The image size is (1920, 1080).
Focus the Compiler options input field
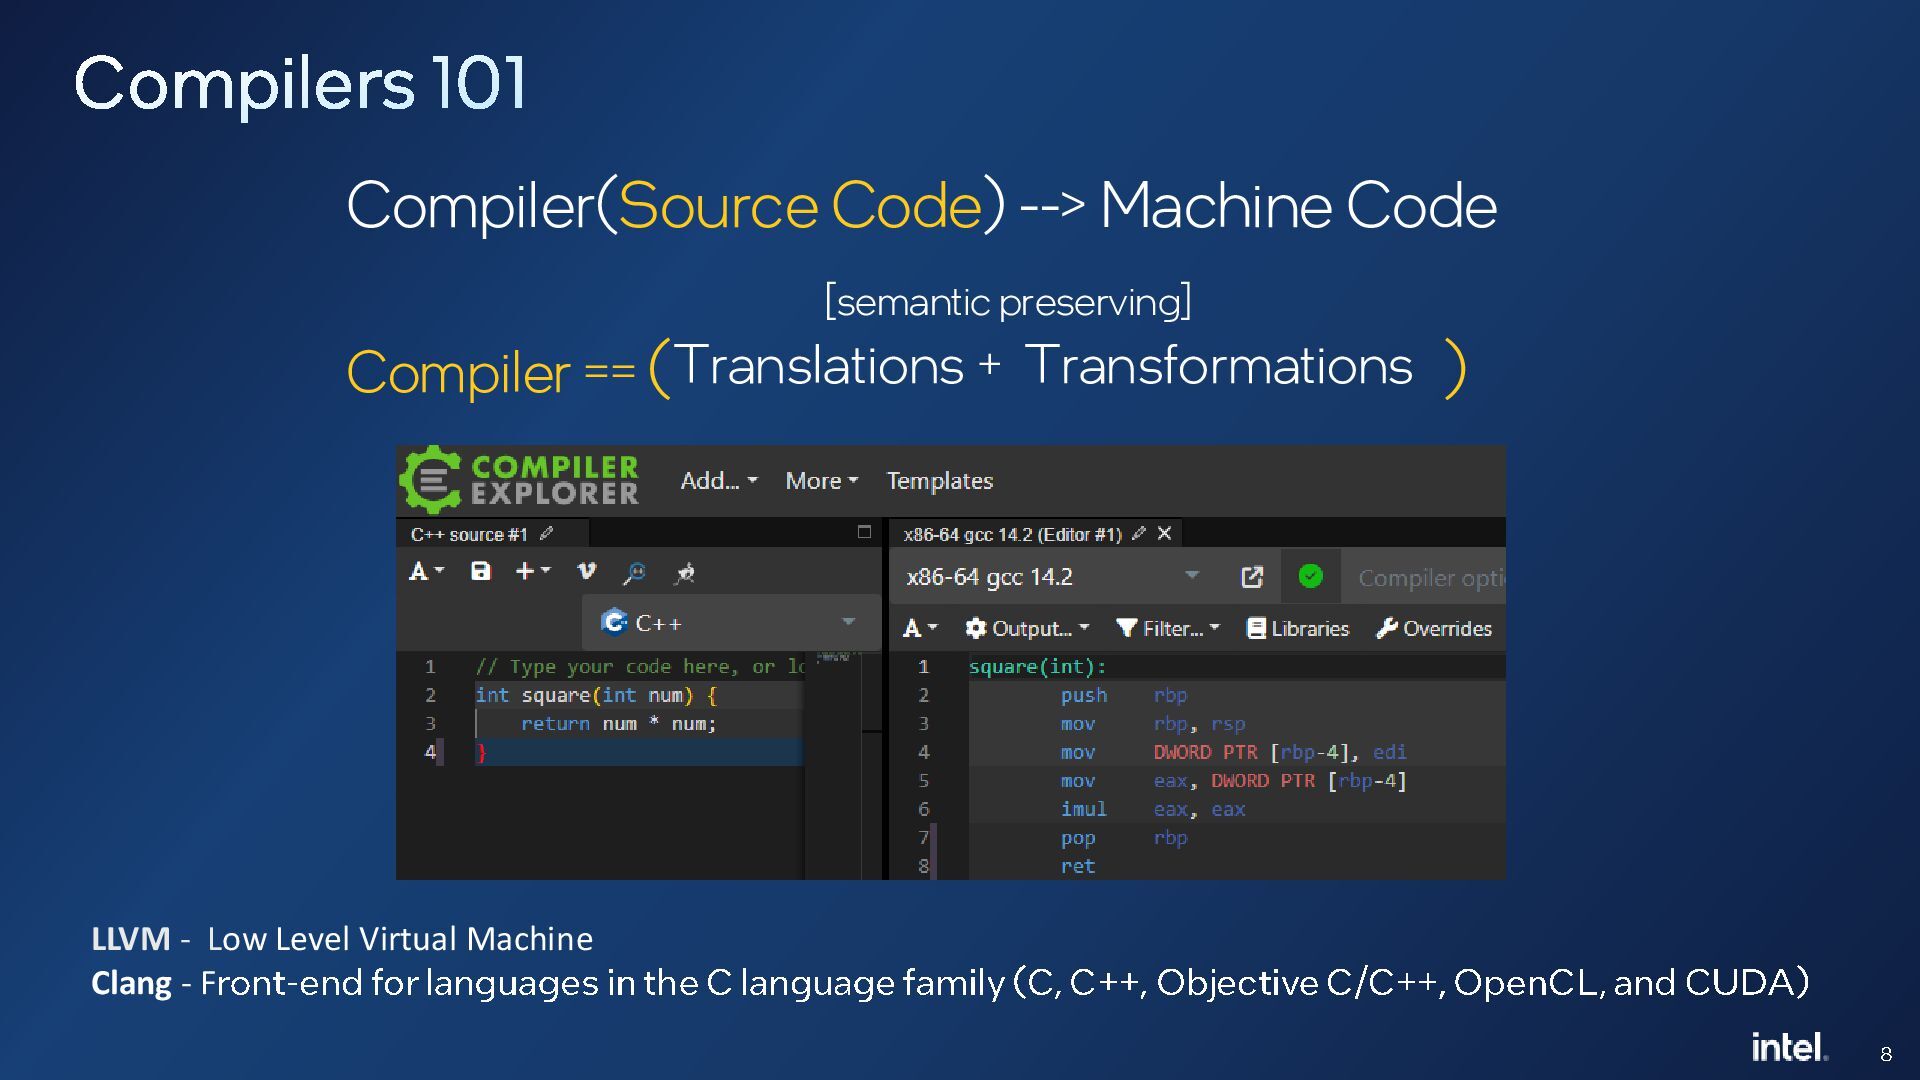pyautogui.click(x=1424, y=577)
